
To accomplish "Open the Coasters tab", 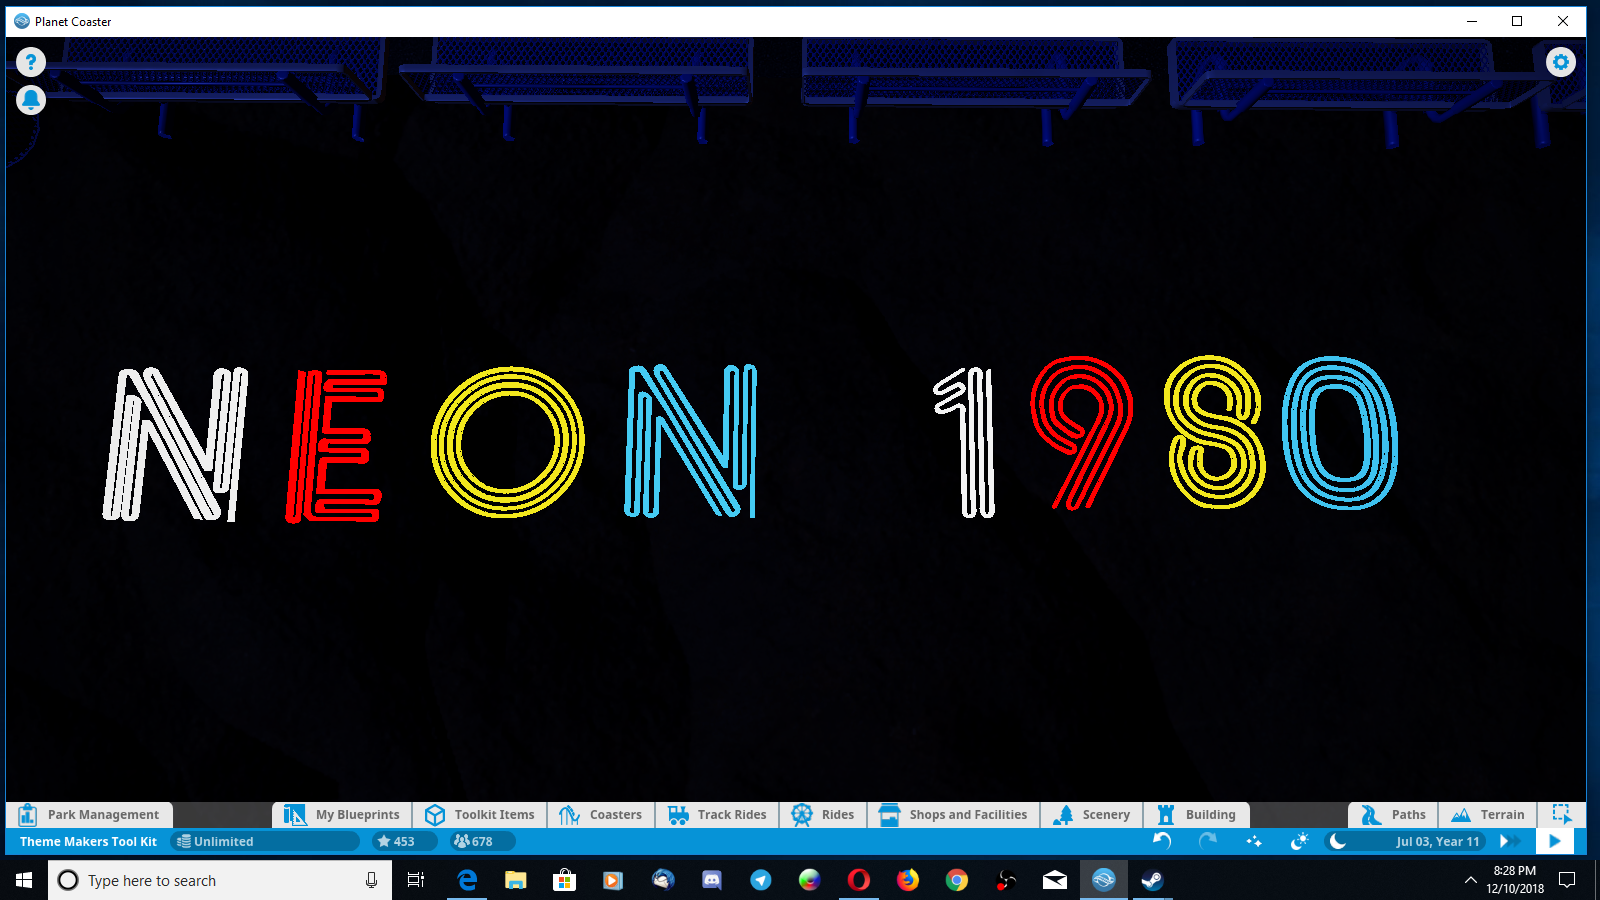I will (x=602, y=815).
